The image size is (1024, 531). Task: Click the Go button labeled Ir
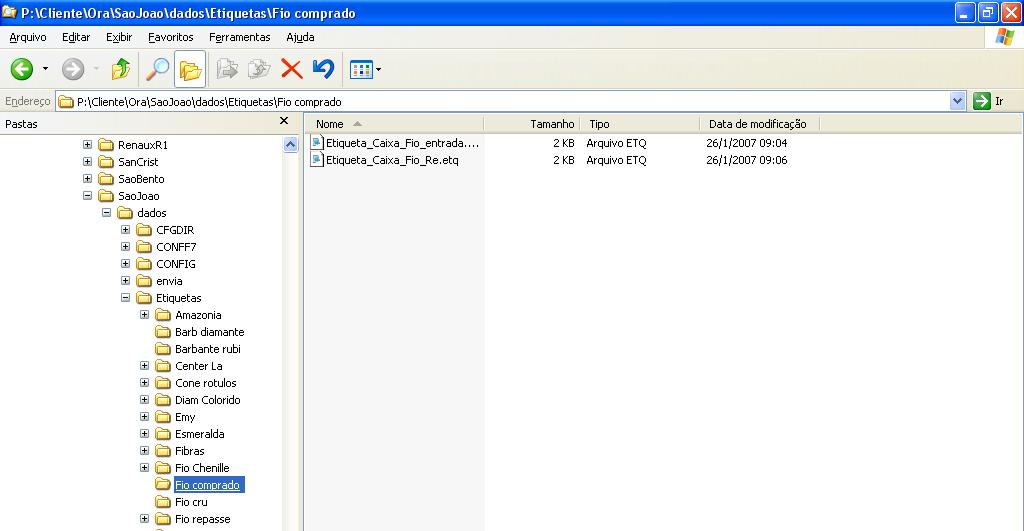(988, 101)
